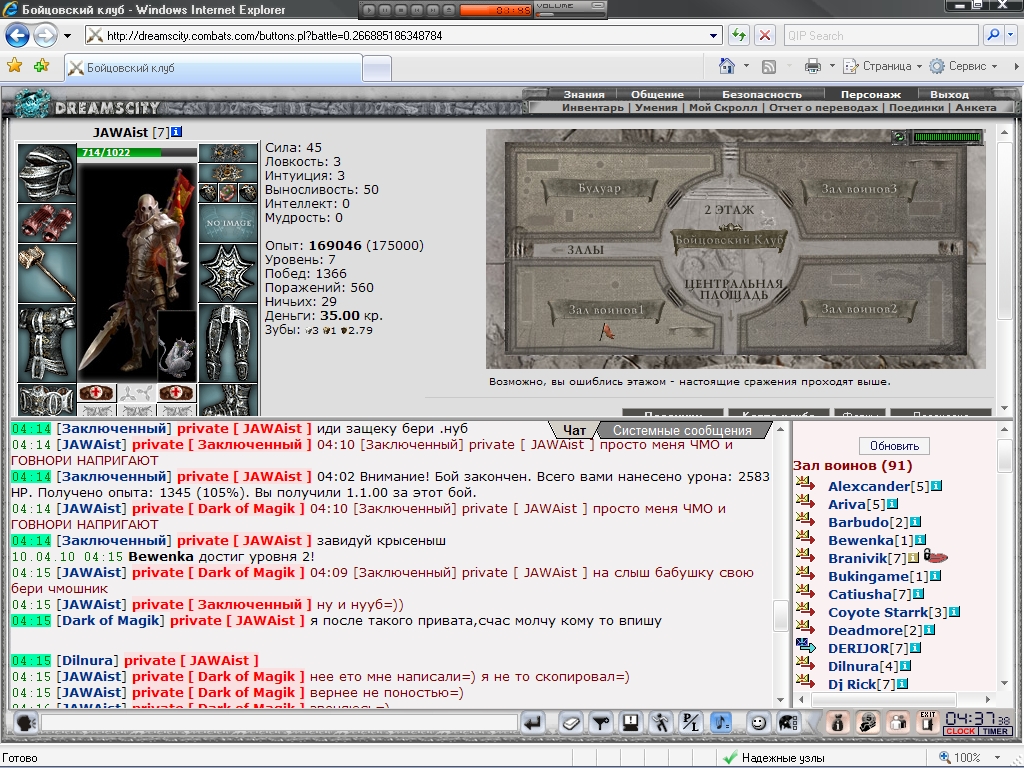Click the green refresh icon above the map
The height and width of the screenshot is (768, 1024).
[x=899, y=136]
